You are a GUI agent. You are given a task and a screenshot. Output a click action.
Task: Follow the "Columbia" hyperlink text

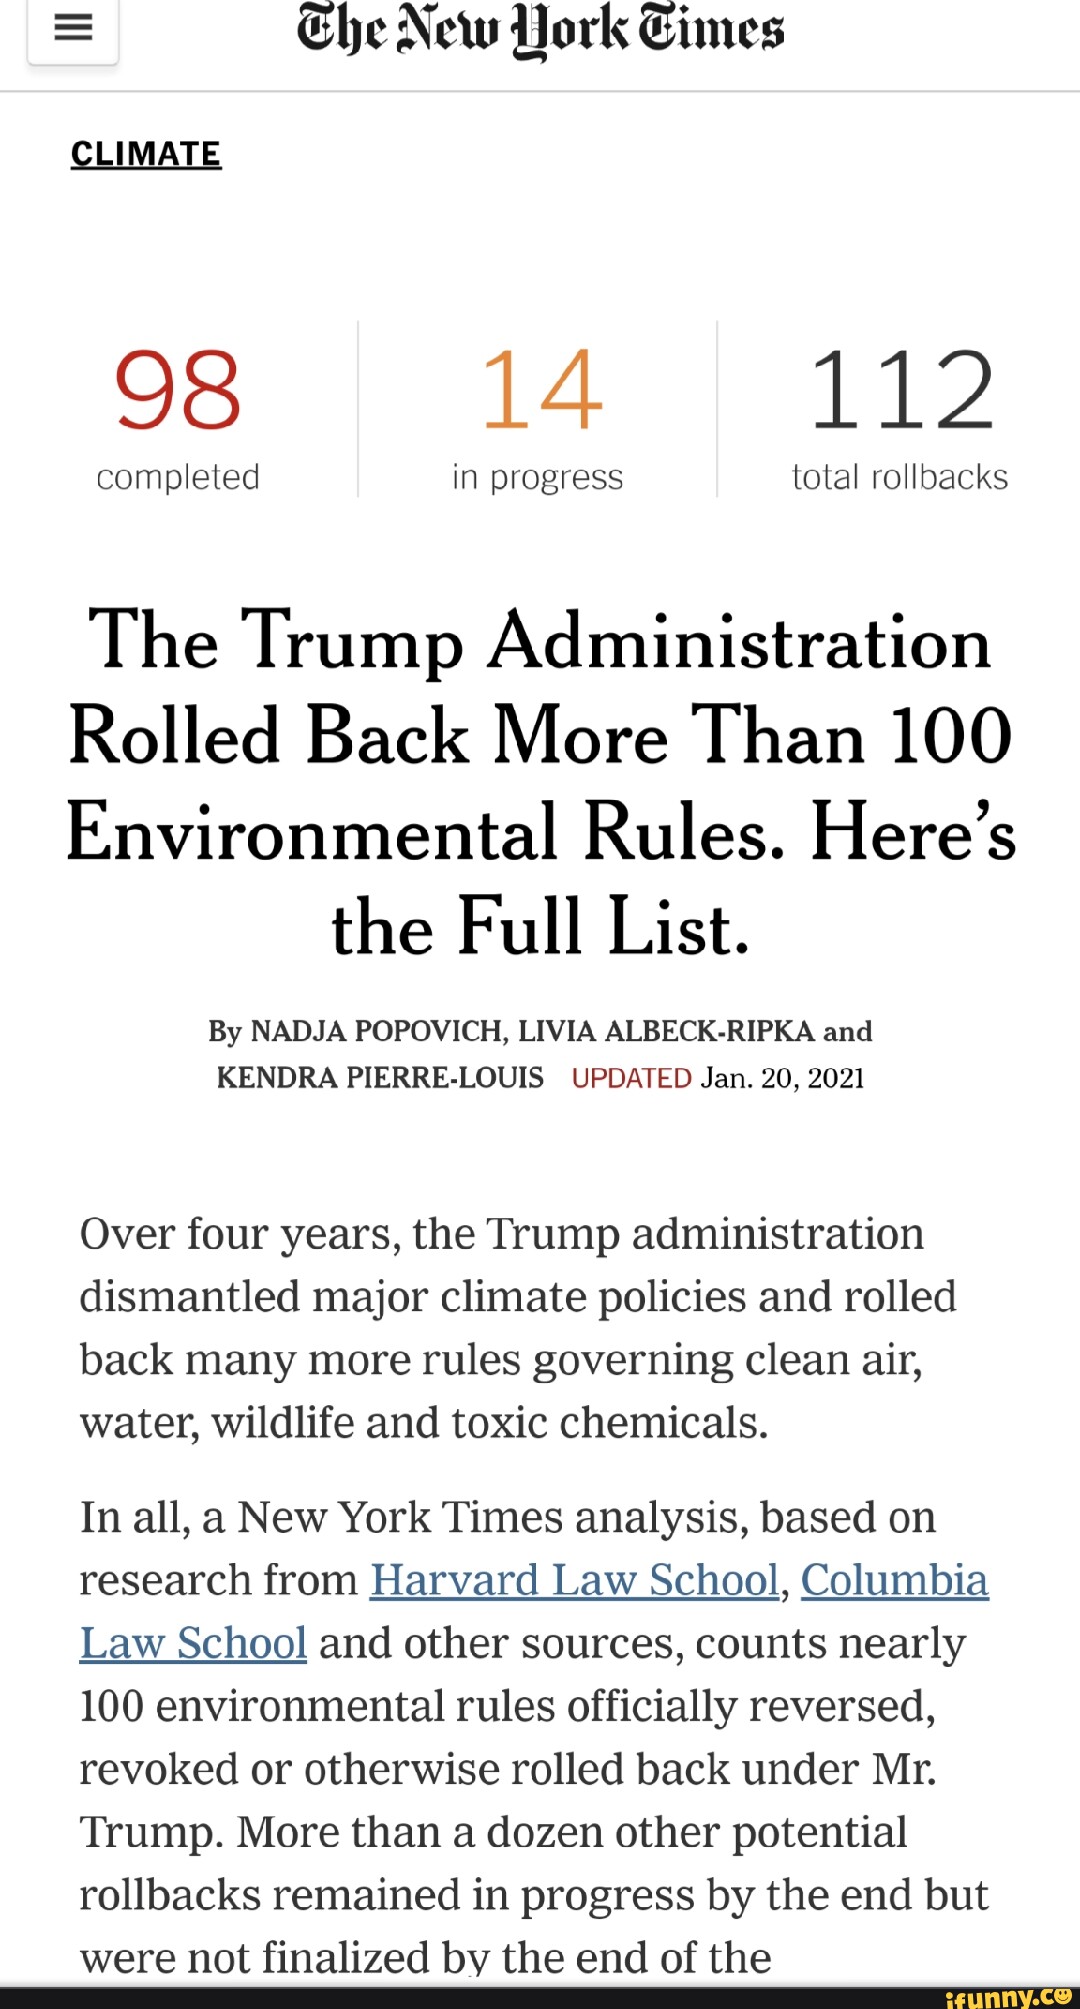[894, 1580]
